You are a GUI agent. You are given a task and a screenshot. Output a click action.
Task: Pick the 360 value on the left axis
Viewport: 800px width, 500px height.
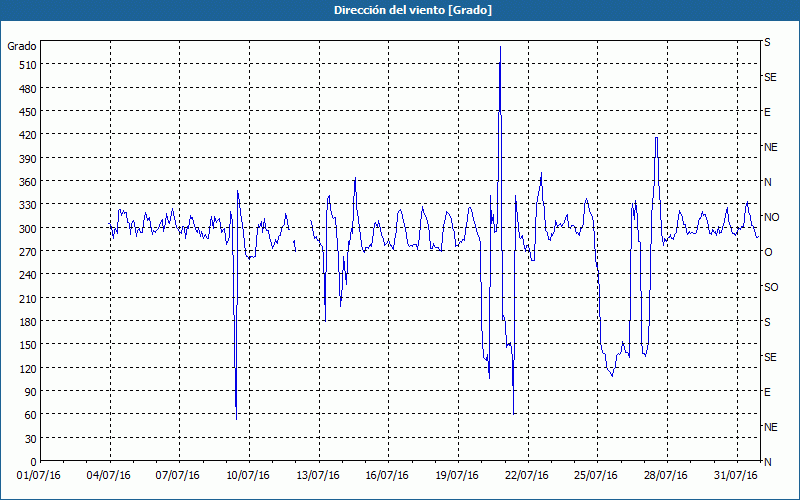coord(29,182)
